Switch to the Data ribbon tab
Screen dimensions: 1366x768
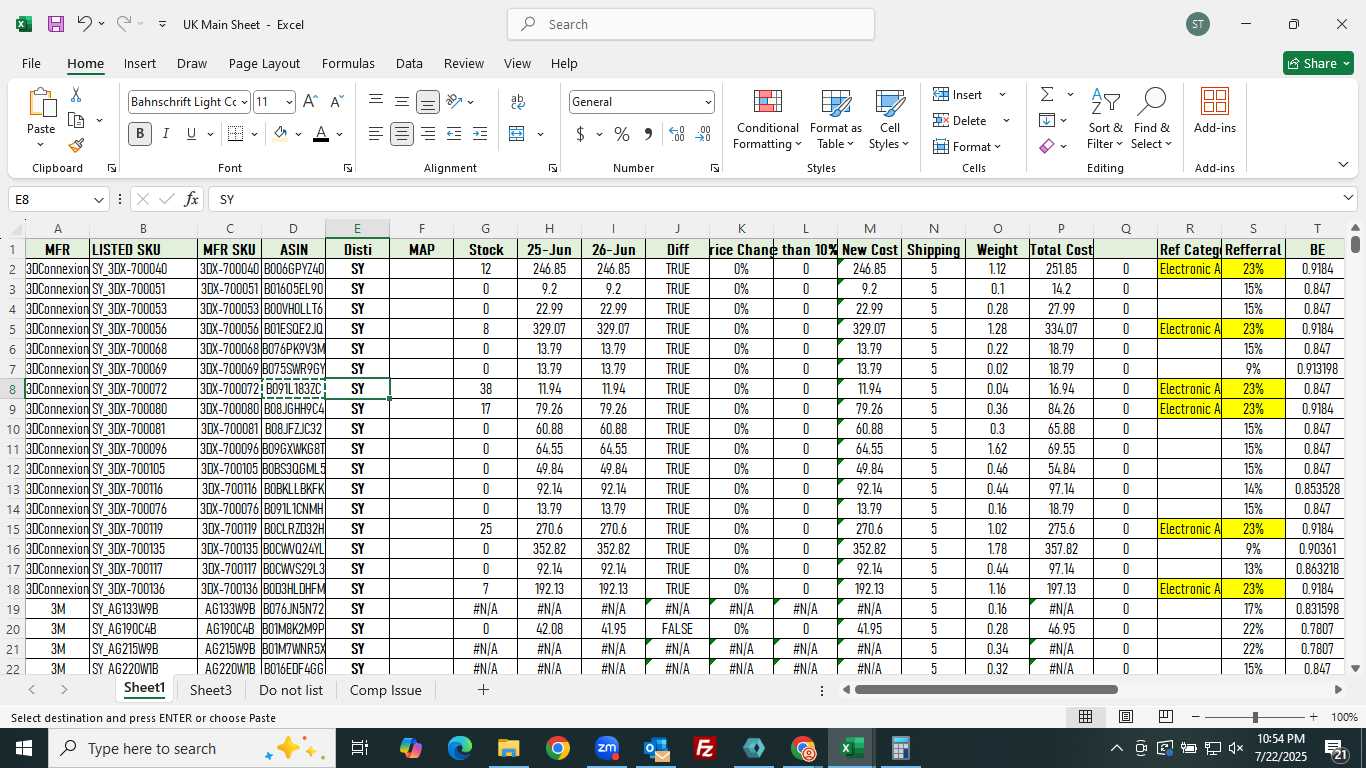[409, 63]
